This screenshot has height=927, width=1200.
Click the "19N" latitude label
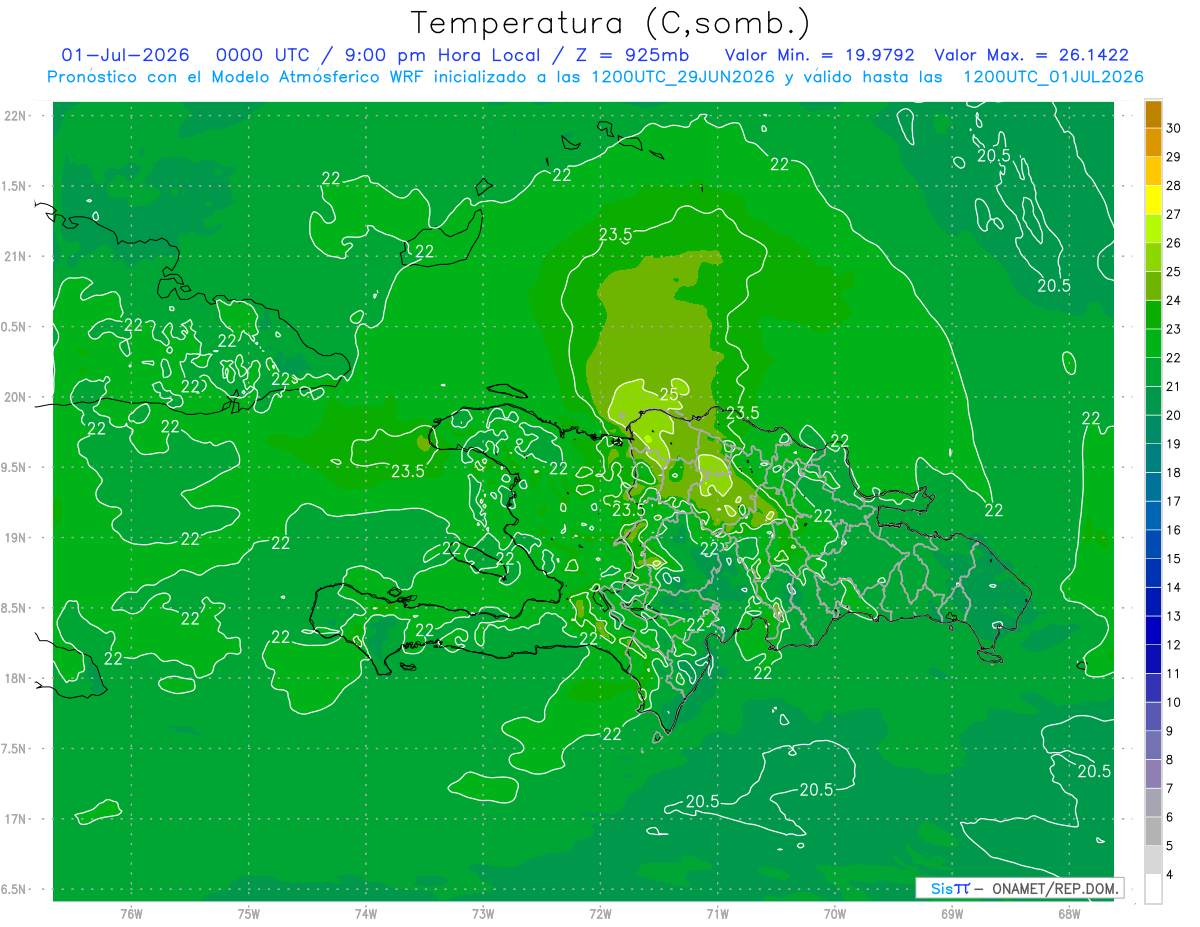pos(14,538)
